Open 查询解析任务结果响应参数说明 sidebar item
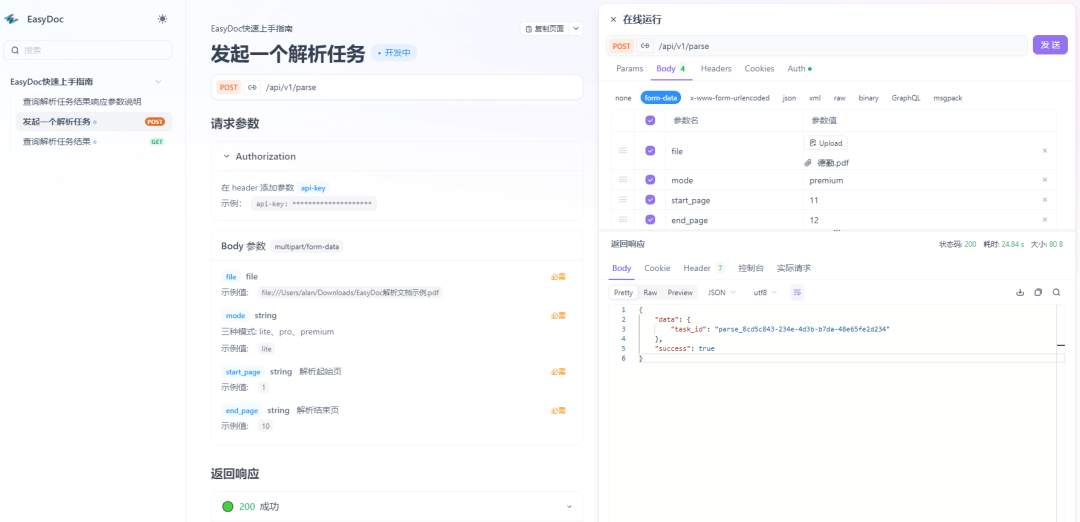Image resolution: width=1080 pixels, height=522 pixels. click(94, 102)
